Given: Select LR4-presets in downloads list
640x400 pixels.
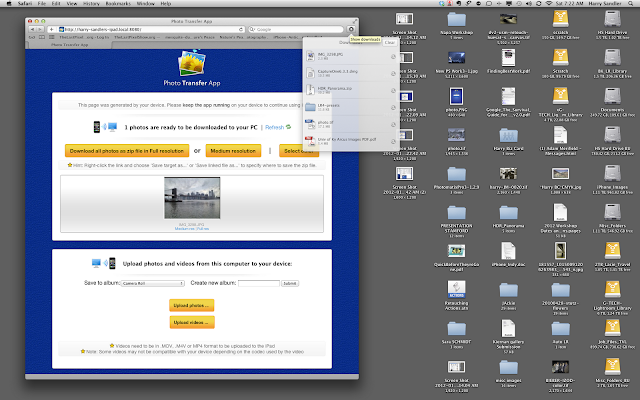Looking at the screenshot, I should (351, 107).
